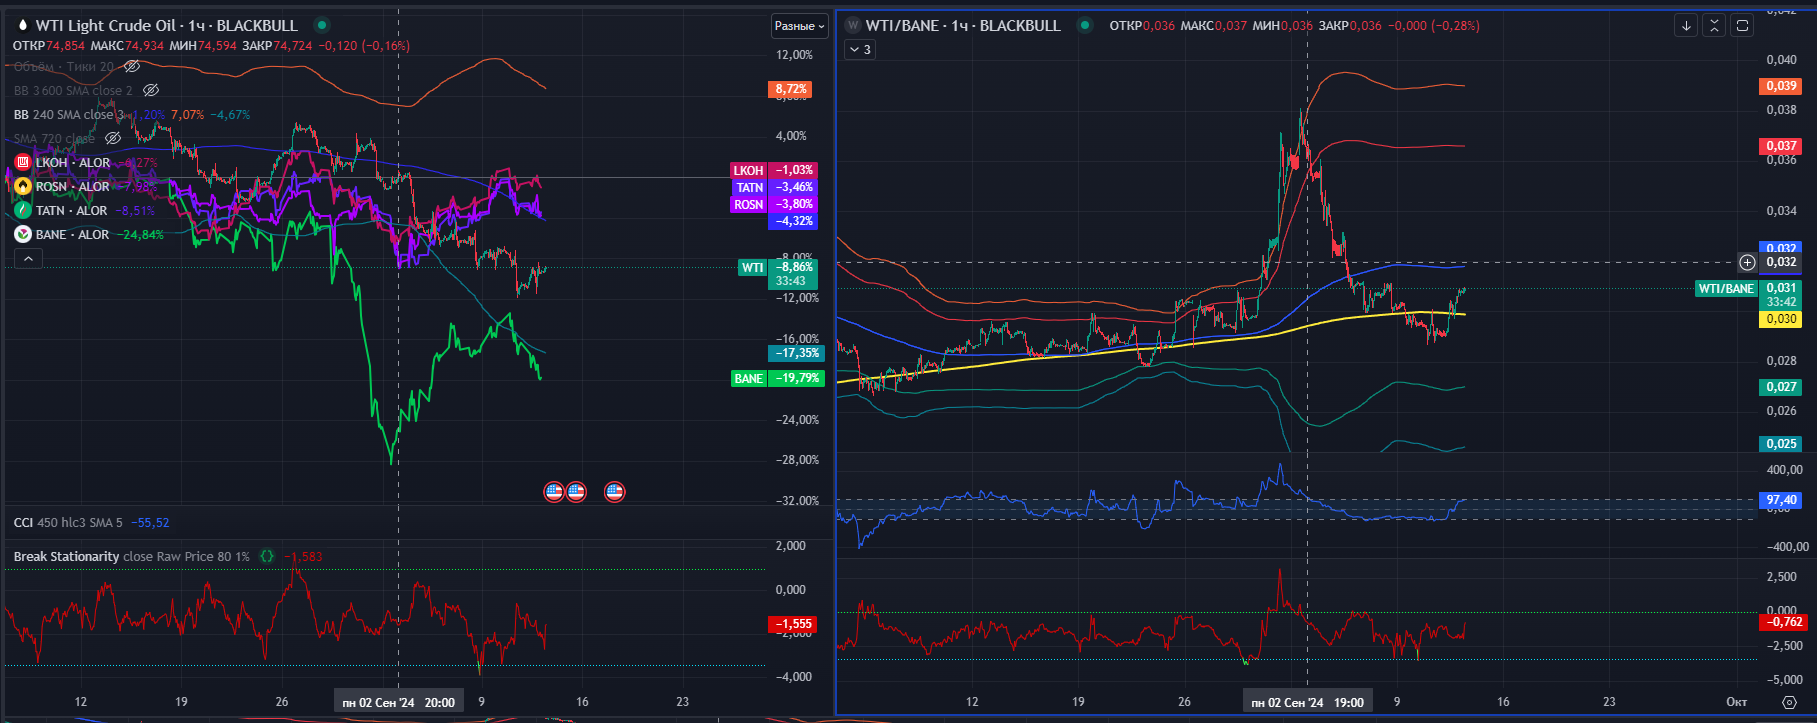Click the blue 97,40 CCI value label
Image resolution: width=1817 pixels, height=723 pixels.
coord(1781,499)
